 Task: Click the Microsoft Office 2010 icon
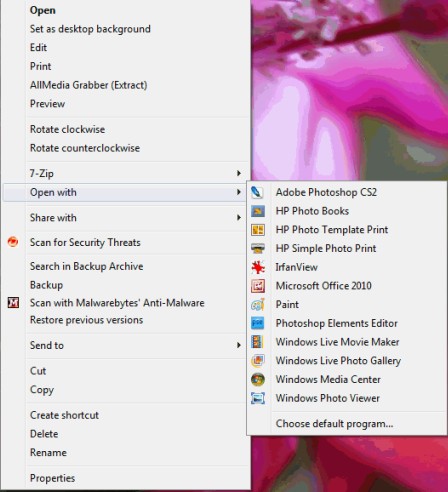pyautogui.click(x=258, y=286)
